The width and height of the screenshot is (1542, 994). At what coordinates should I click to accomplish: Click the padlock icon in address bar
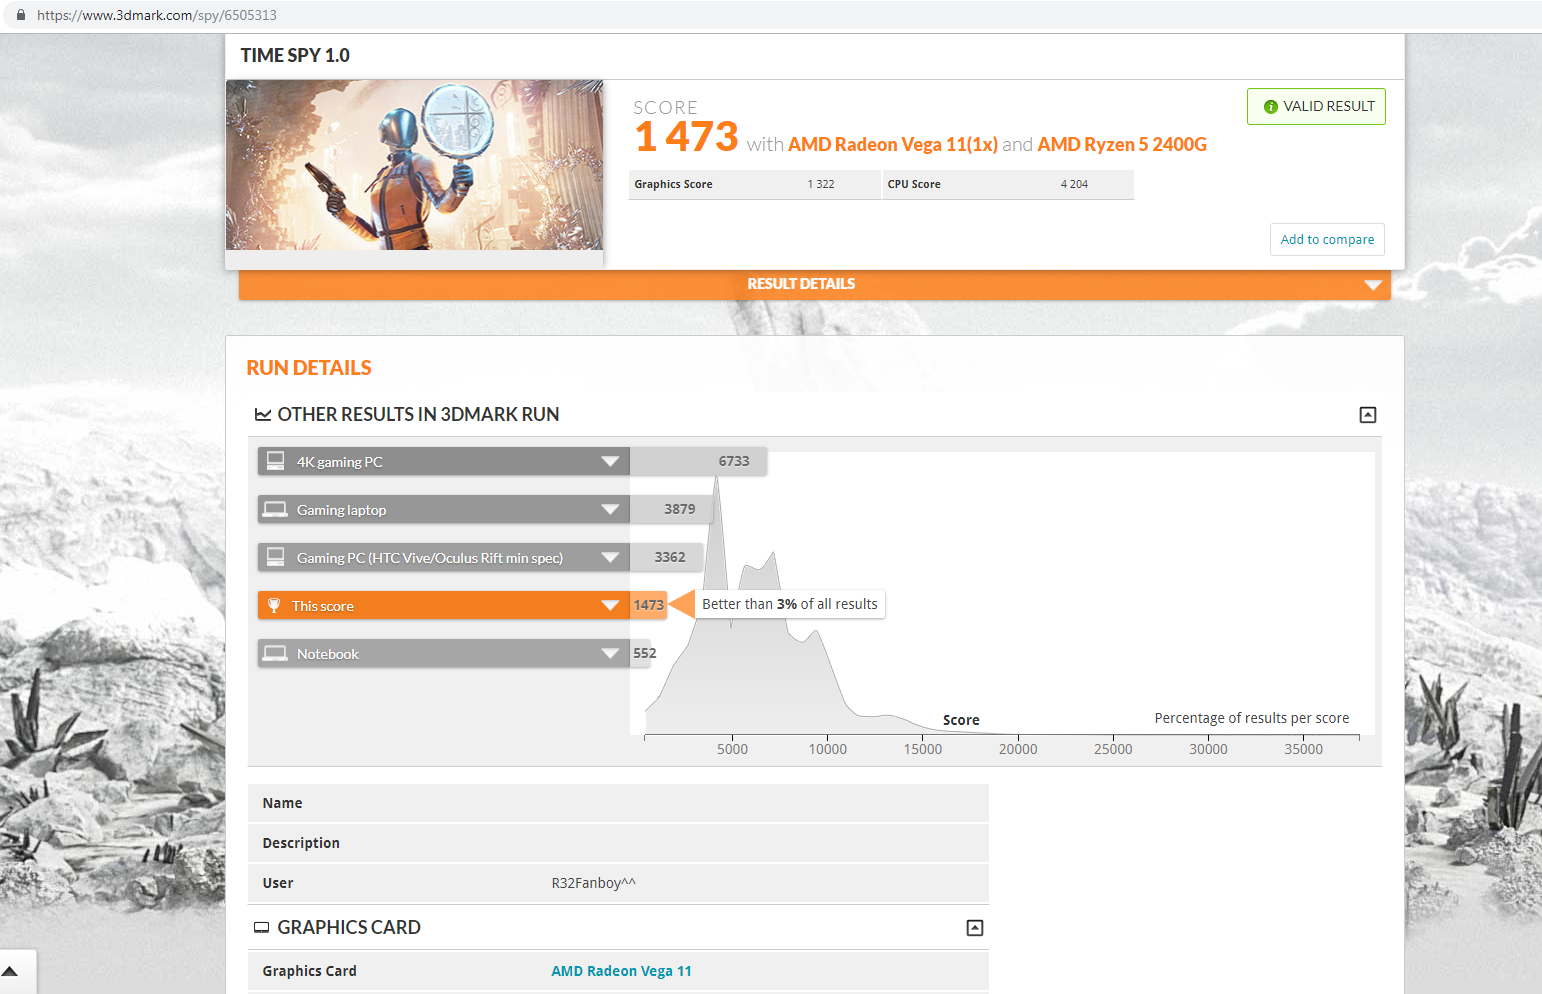pos(20,15)
